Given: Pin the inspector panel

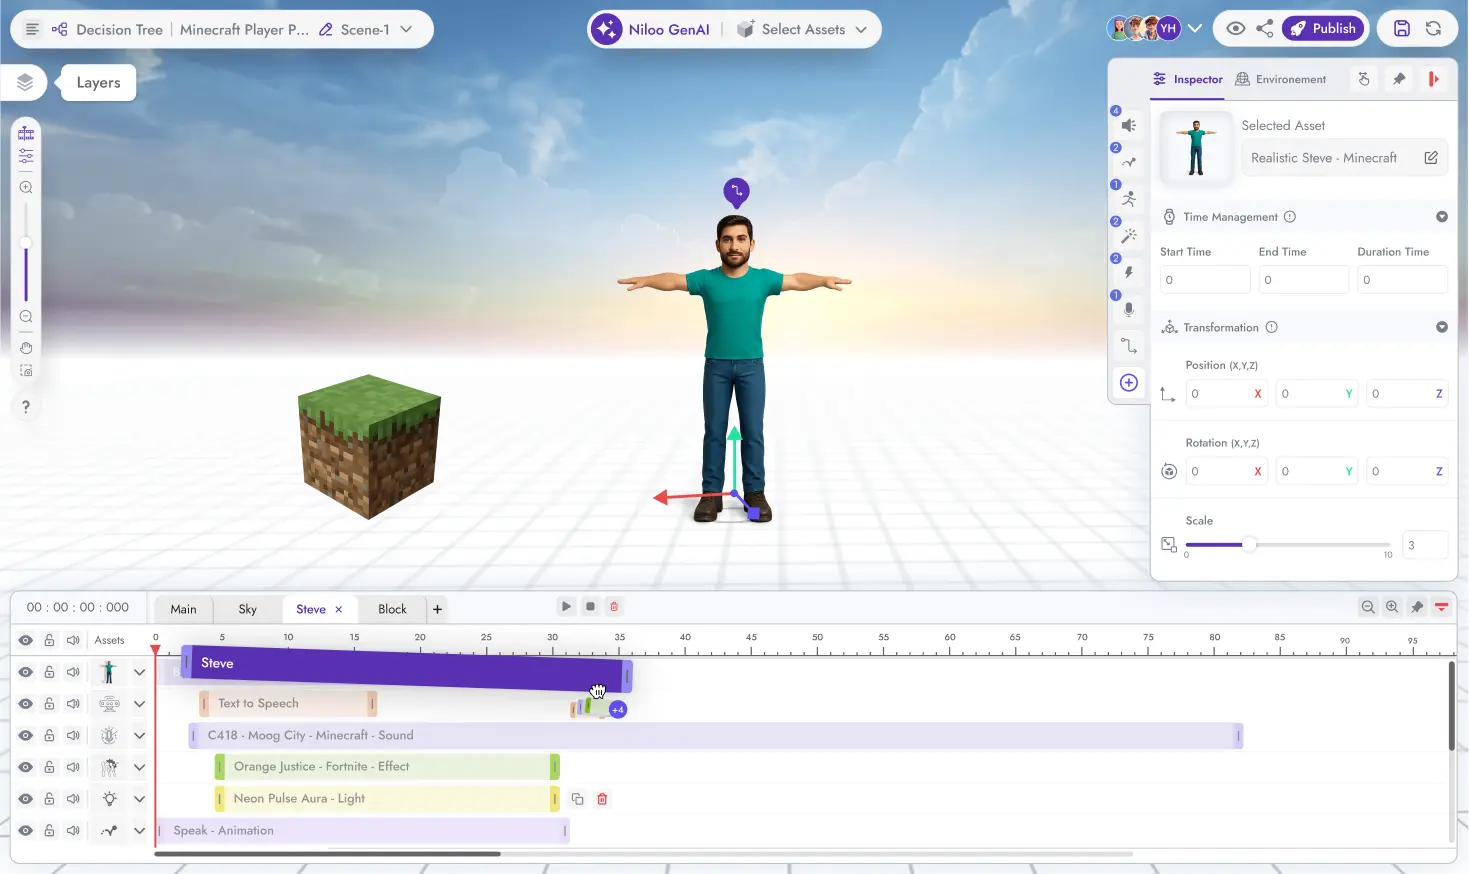Looking at the screenshot, I should tap(1399, 79).
